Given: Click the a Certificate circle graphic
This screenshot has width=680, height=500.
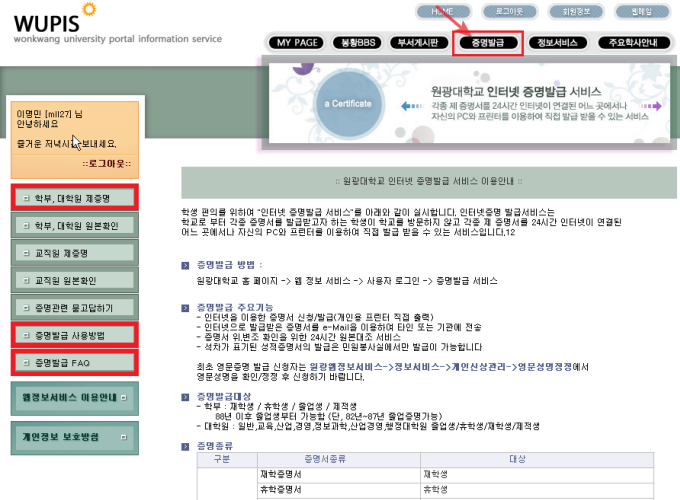Looking at the screenshot, I should [349, 104].
